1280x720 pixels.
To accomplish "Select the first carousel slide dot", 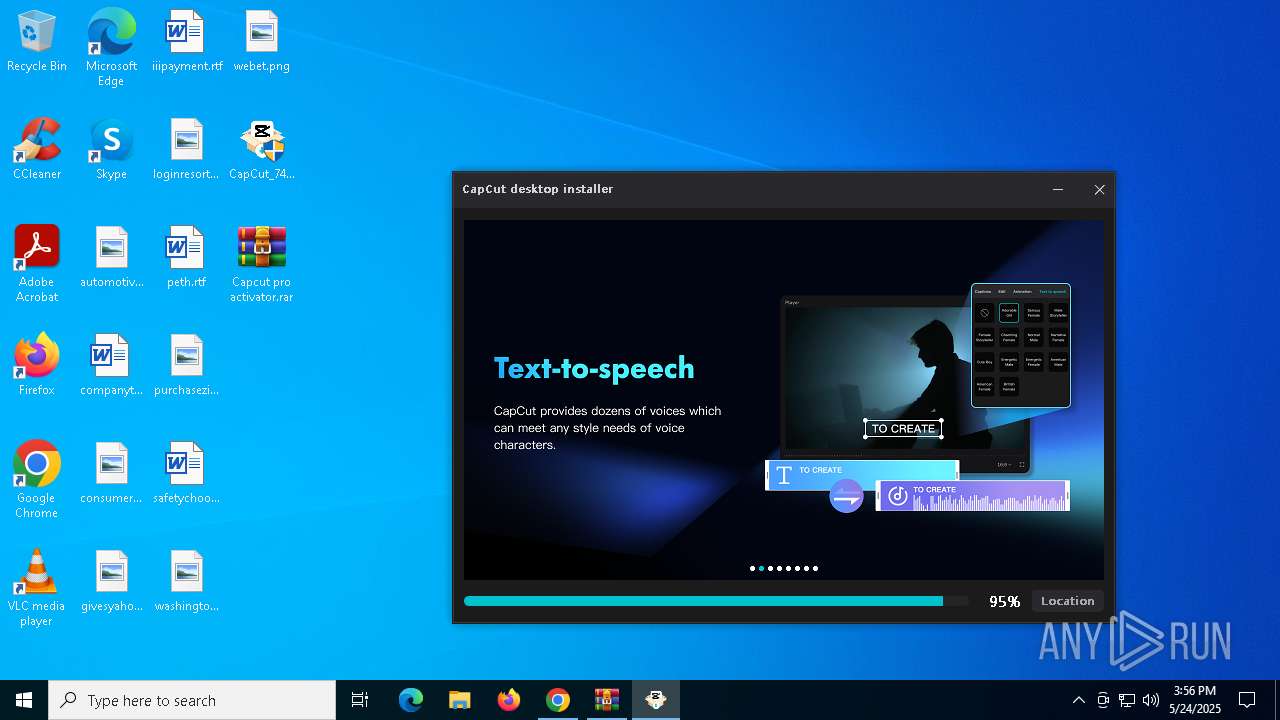I will tap(752, 568).
